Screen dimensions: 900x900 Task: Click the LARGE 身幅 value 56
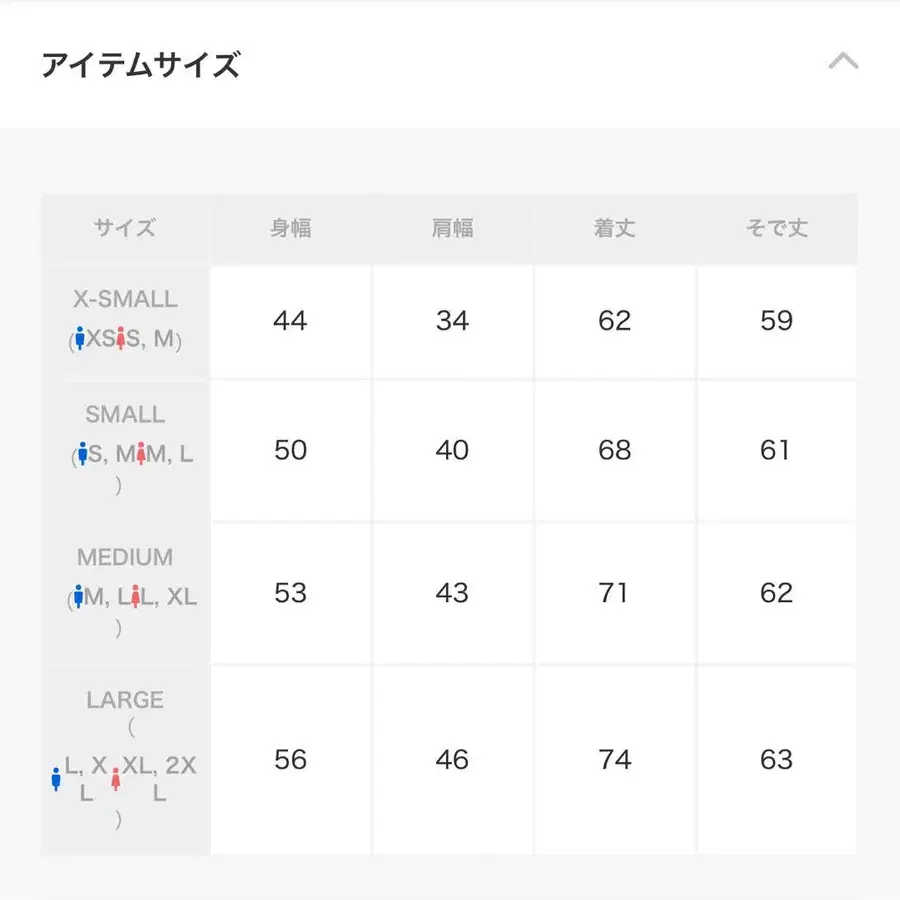pos(290,760)
